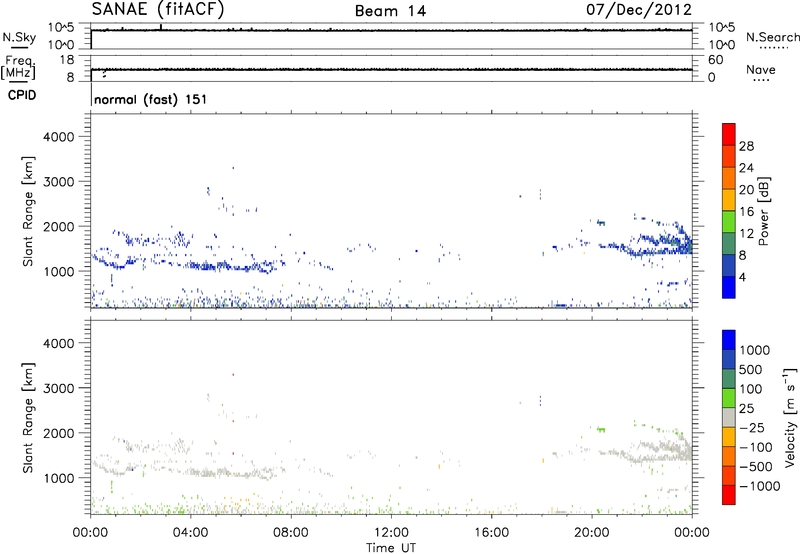Image resolution: width=800 pixels, height=554 pixels.
Task: Click the 18 tick on Freq axis
Action: [67, 60]
